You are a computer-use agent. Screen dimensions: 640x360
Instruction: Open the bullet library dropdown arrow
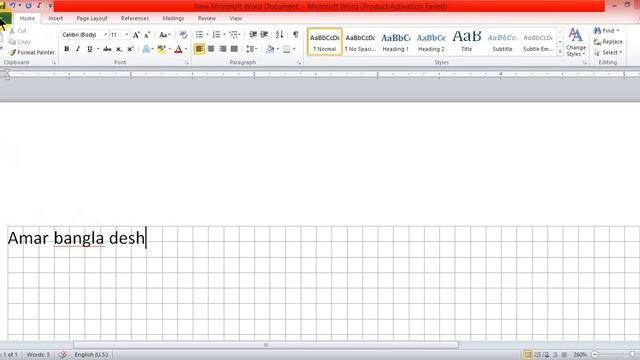[x=207, y=35]
